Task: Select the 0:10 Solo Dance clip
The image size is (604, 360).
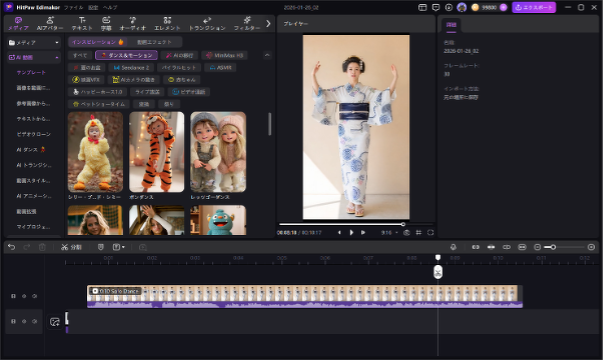Action: click(x=304, y=296)
